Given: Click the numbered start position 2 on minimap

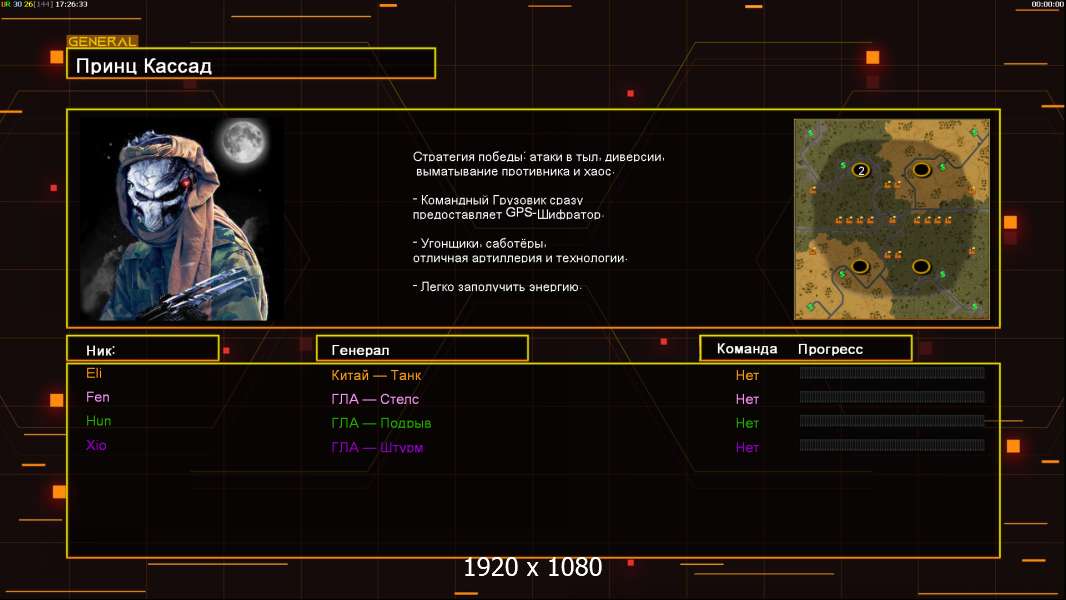Looking at the screenshot, I should coord(861,171).
